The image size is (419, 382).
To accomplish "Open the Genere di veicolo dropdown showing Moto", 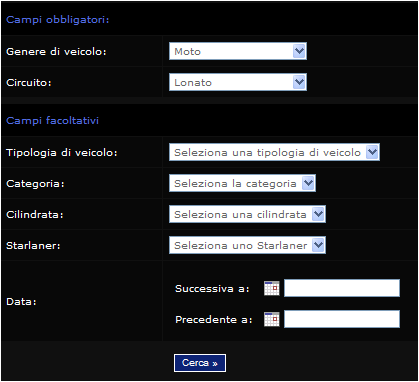I will [x=238, y=51].
